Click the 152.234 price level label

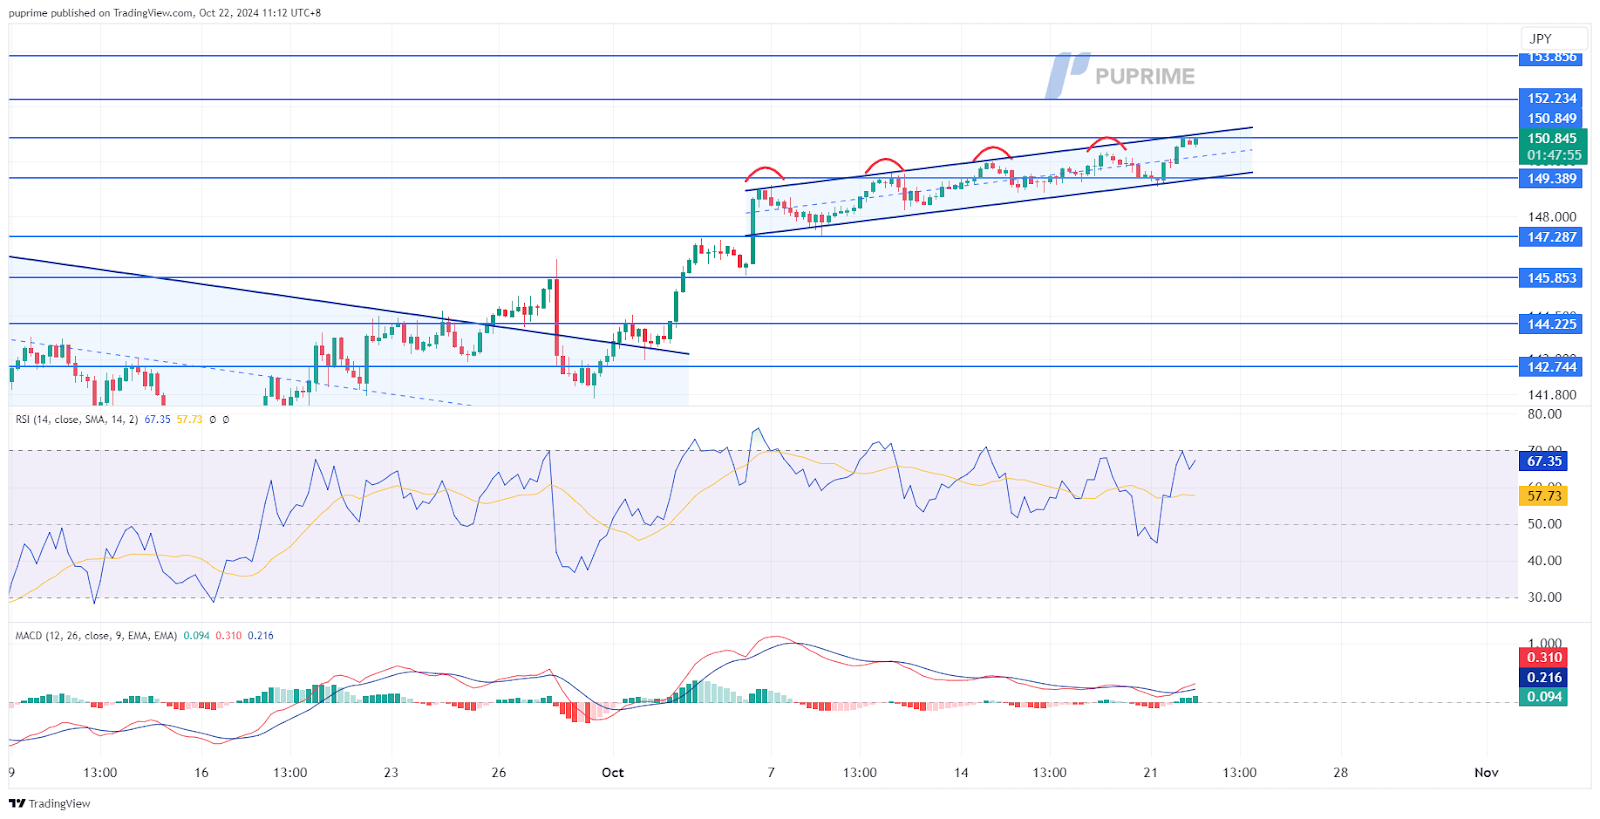point(1552,98)
